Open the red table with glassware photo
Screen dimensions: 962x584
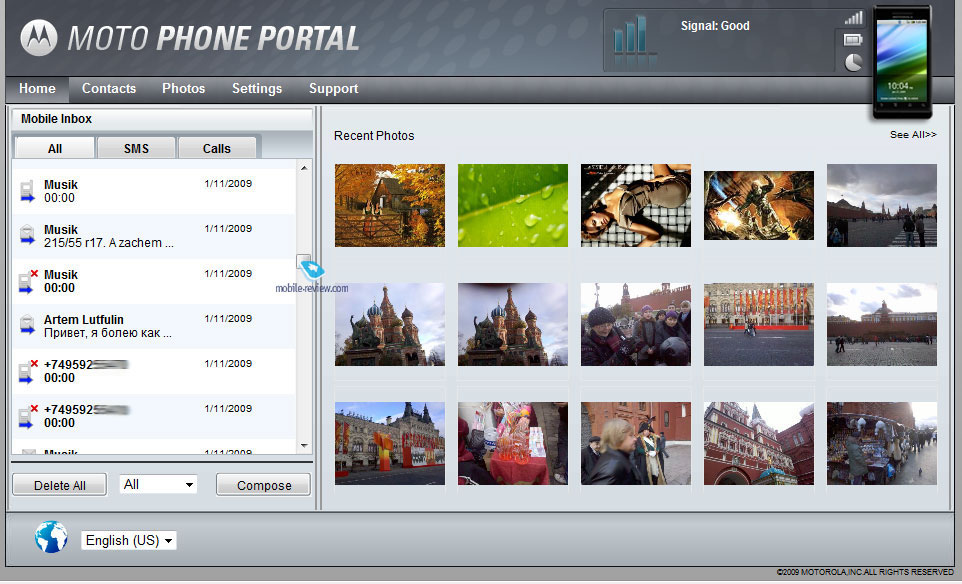click(x=513, y=444)
